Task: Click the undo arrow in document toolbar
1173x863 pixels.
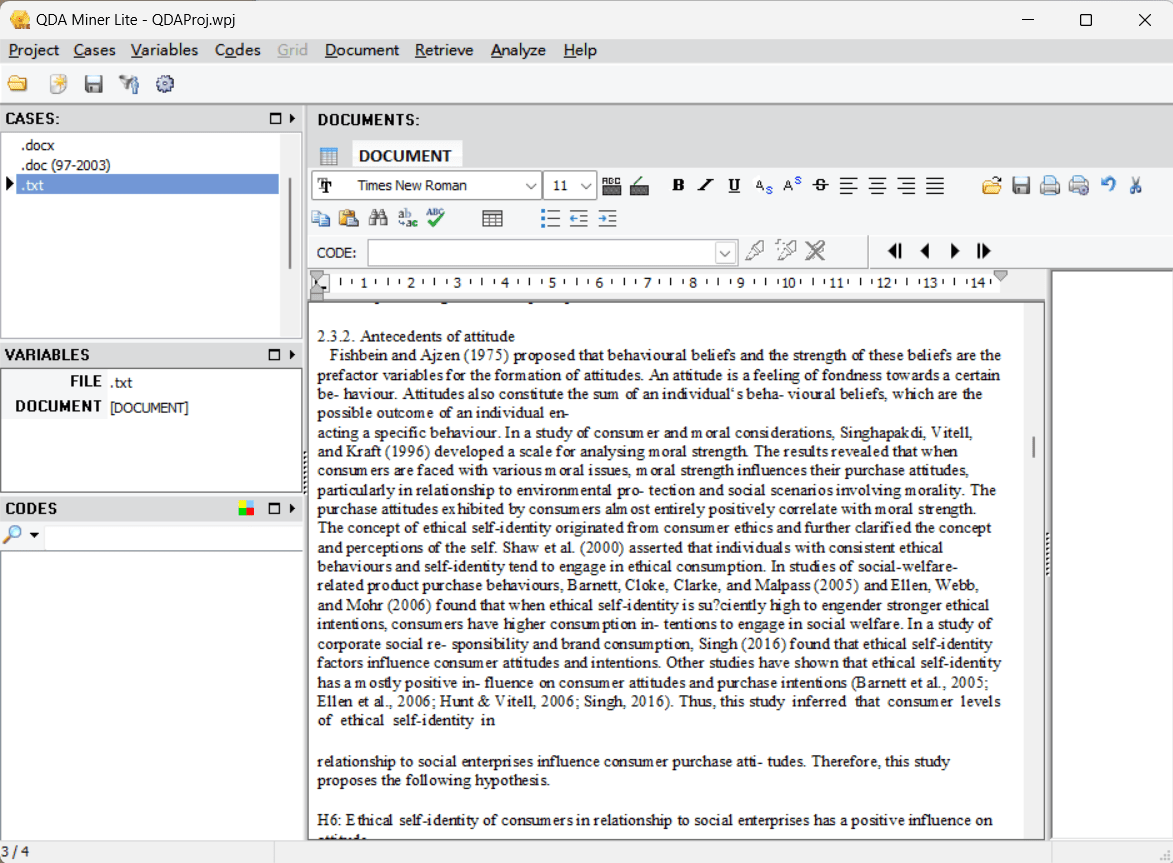Action: click(1108, 185)
